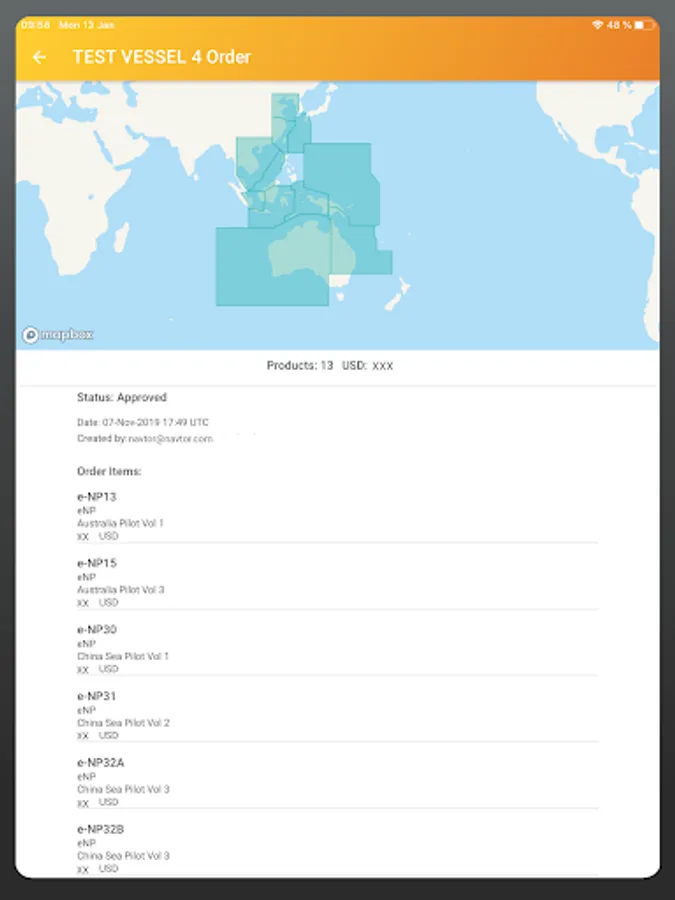Open the e-NP15 order item
Viewport: 675px width, 900px height.
[338, 582]
